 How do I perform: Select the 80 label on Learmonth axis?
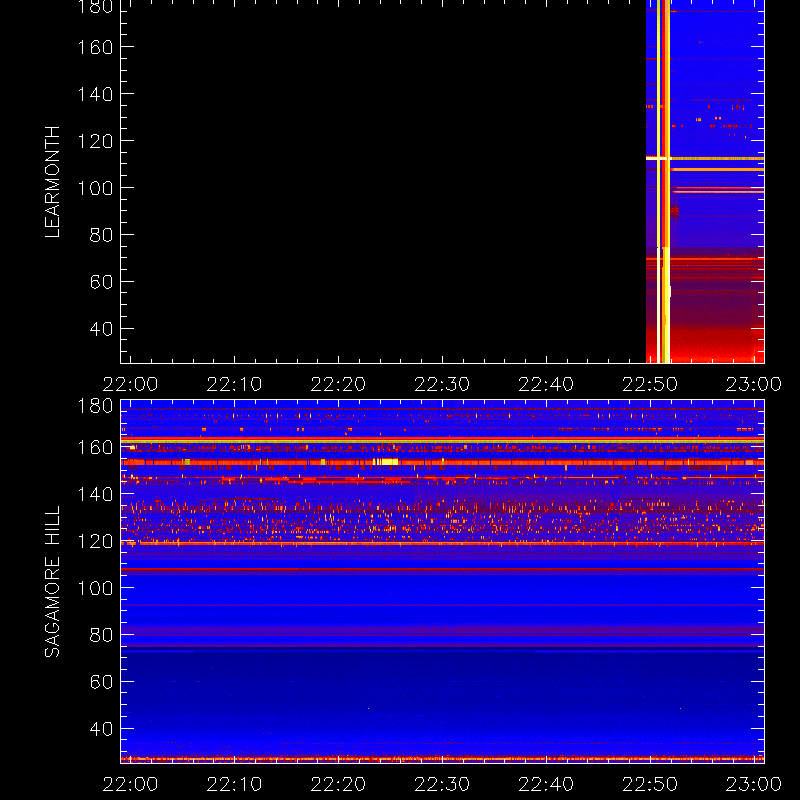(102, 235)
